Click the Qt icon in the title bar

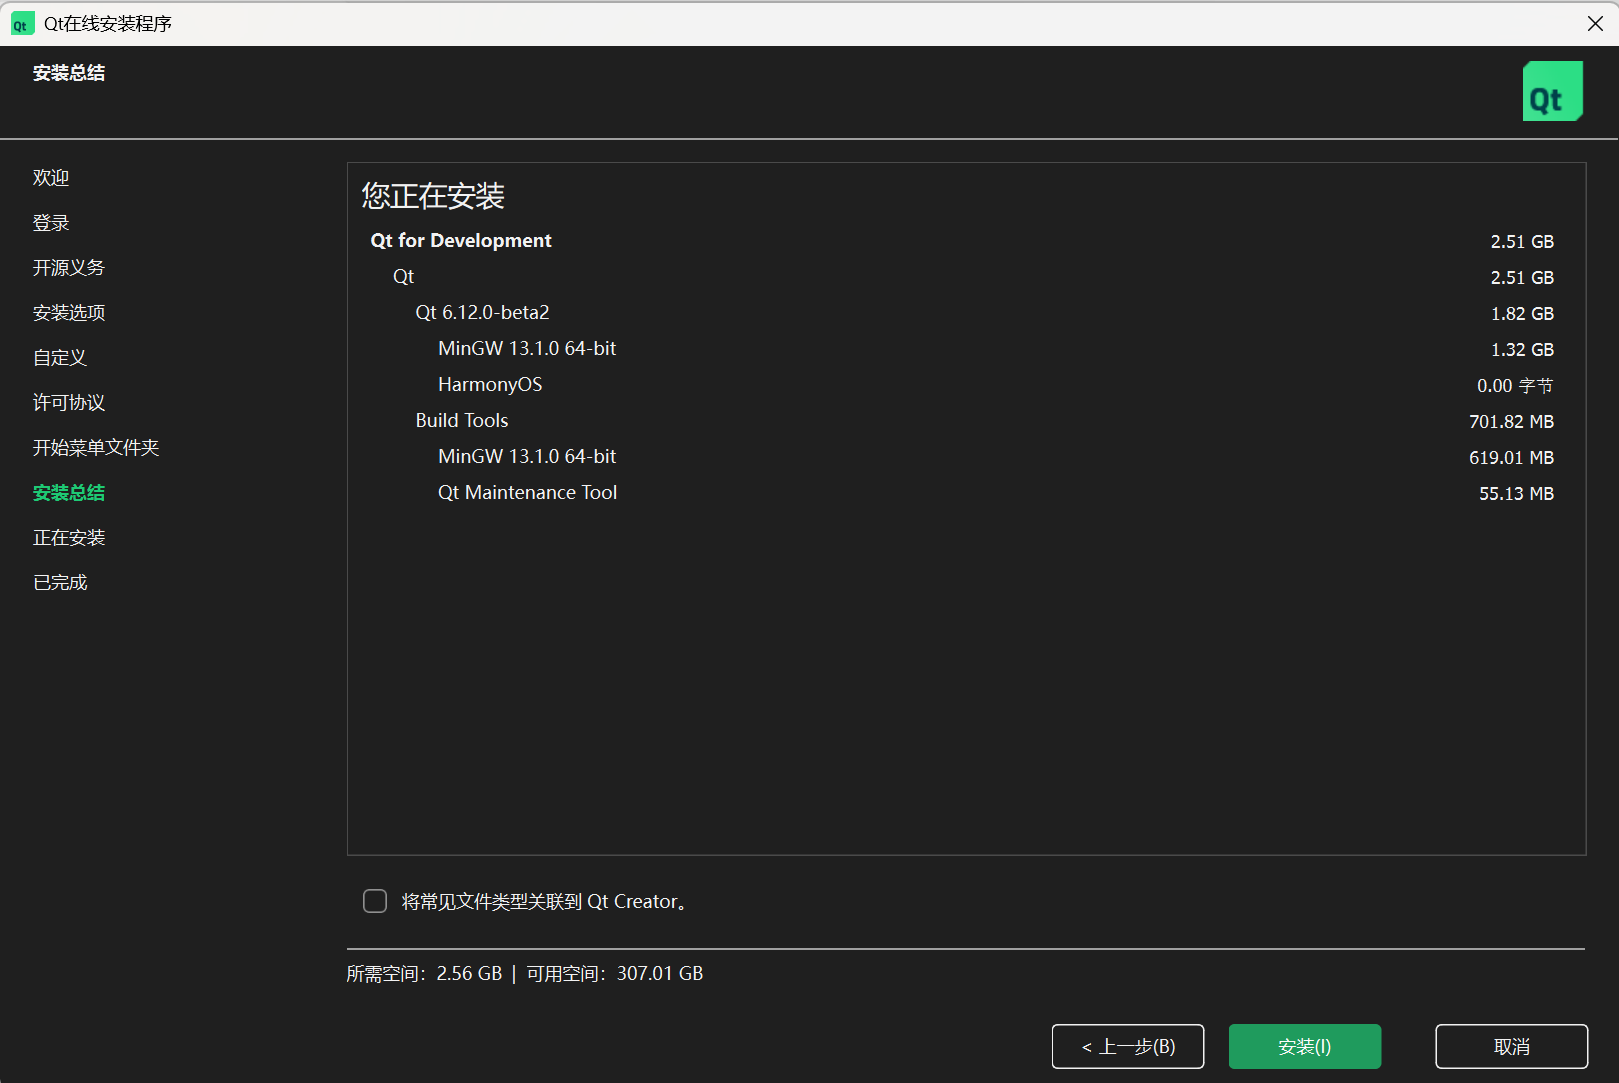point(22,24)
